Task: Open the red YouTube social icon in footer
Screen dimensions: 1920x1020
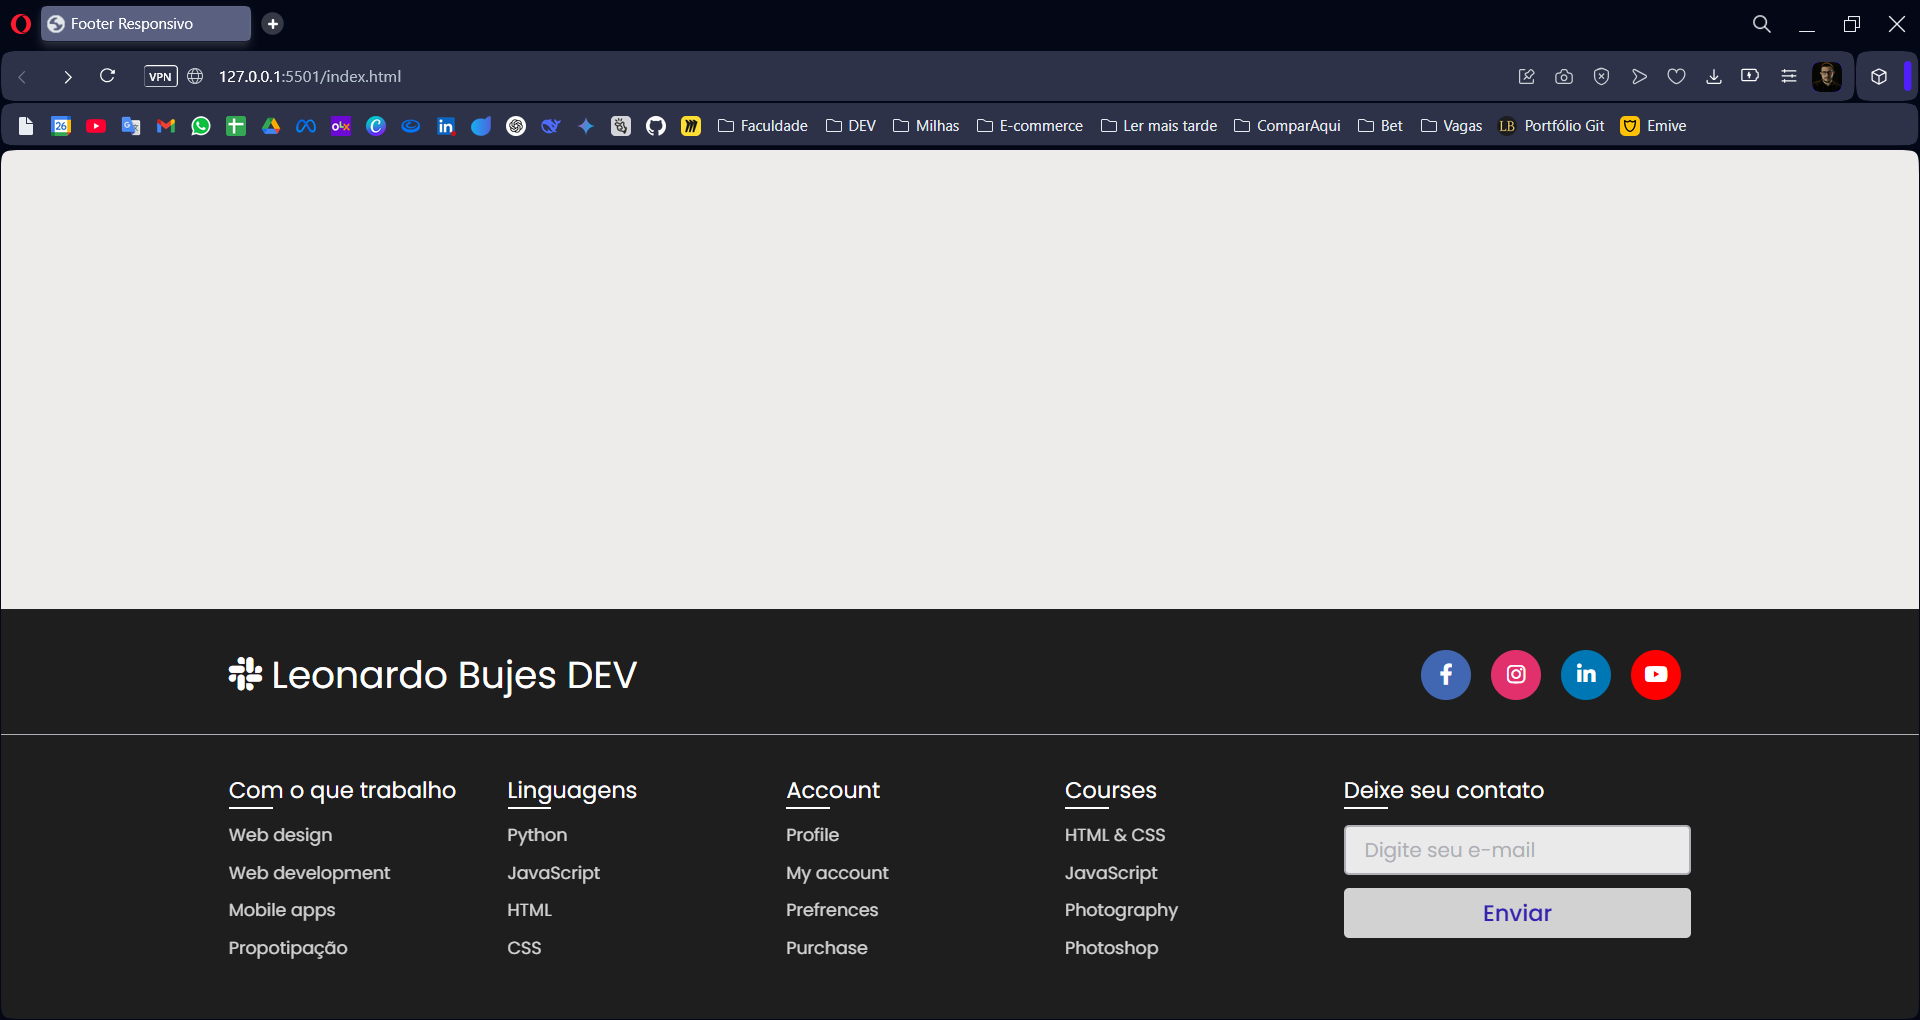Action: [1655, 675]
